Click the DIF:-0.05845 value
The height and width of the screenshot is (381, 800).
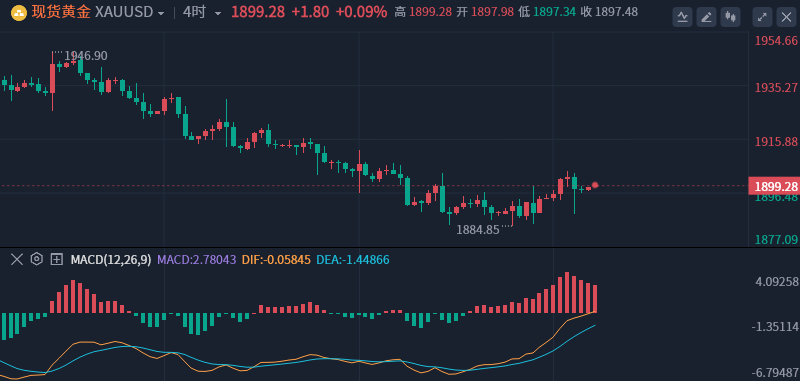(x=276, y=260)
